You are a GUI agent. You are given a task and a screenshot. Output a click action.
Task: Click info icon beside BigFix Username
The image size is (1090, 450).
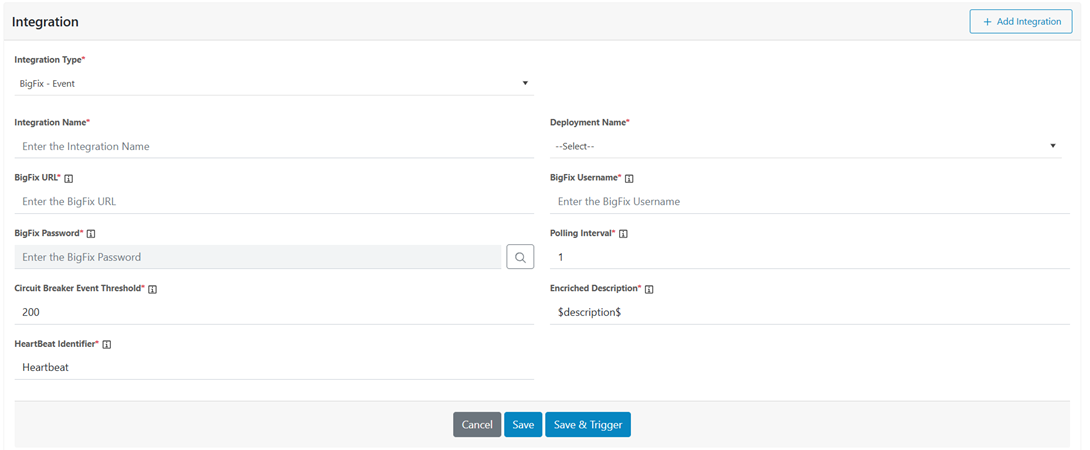coord(629,178)
